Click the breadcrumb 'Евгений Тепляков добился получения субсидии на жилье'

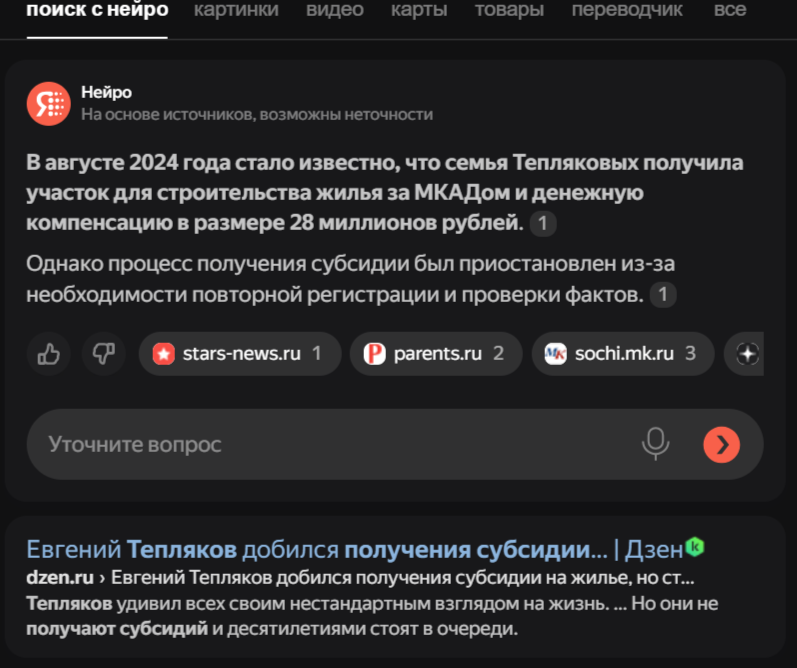point(402,578)
